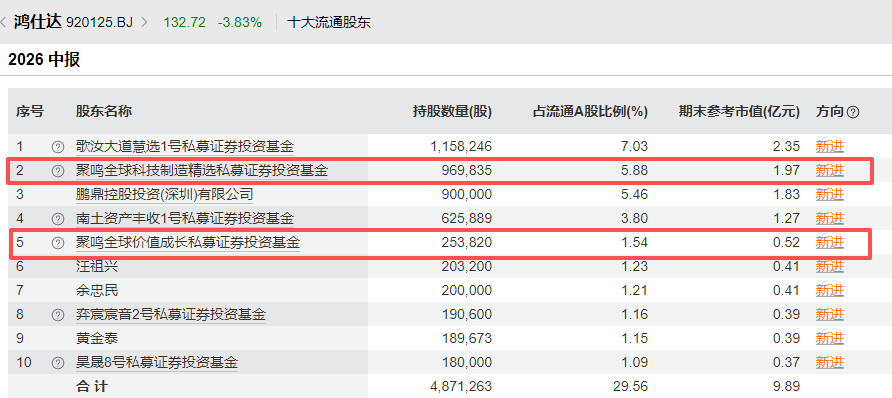Click the question icon for 歌汝大道慧选1号
892x398 pixels.
tap(57, 147)
